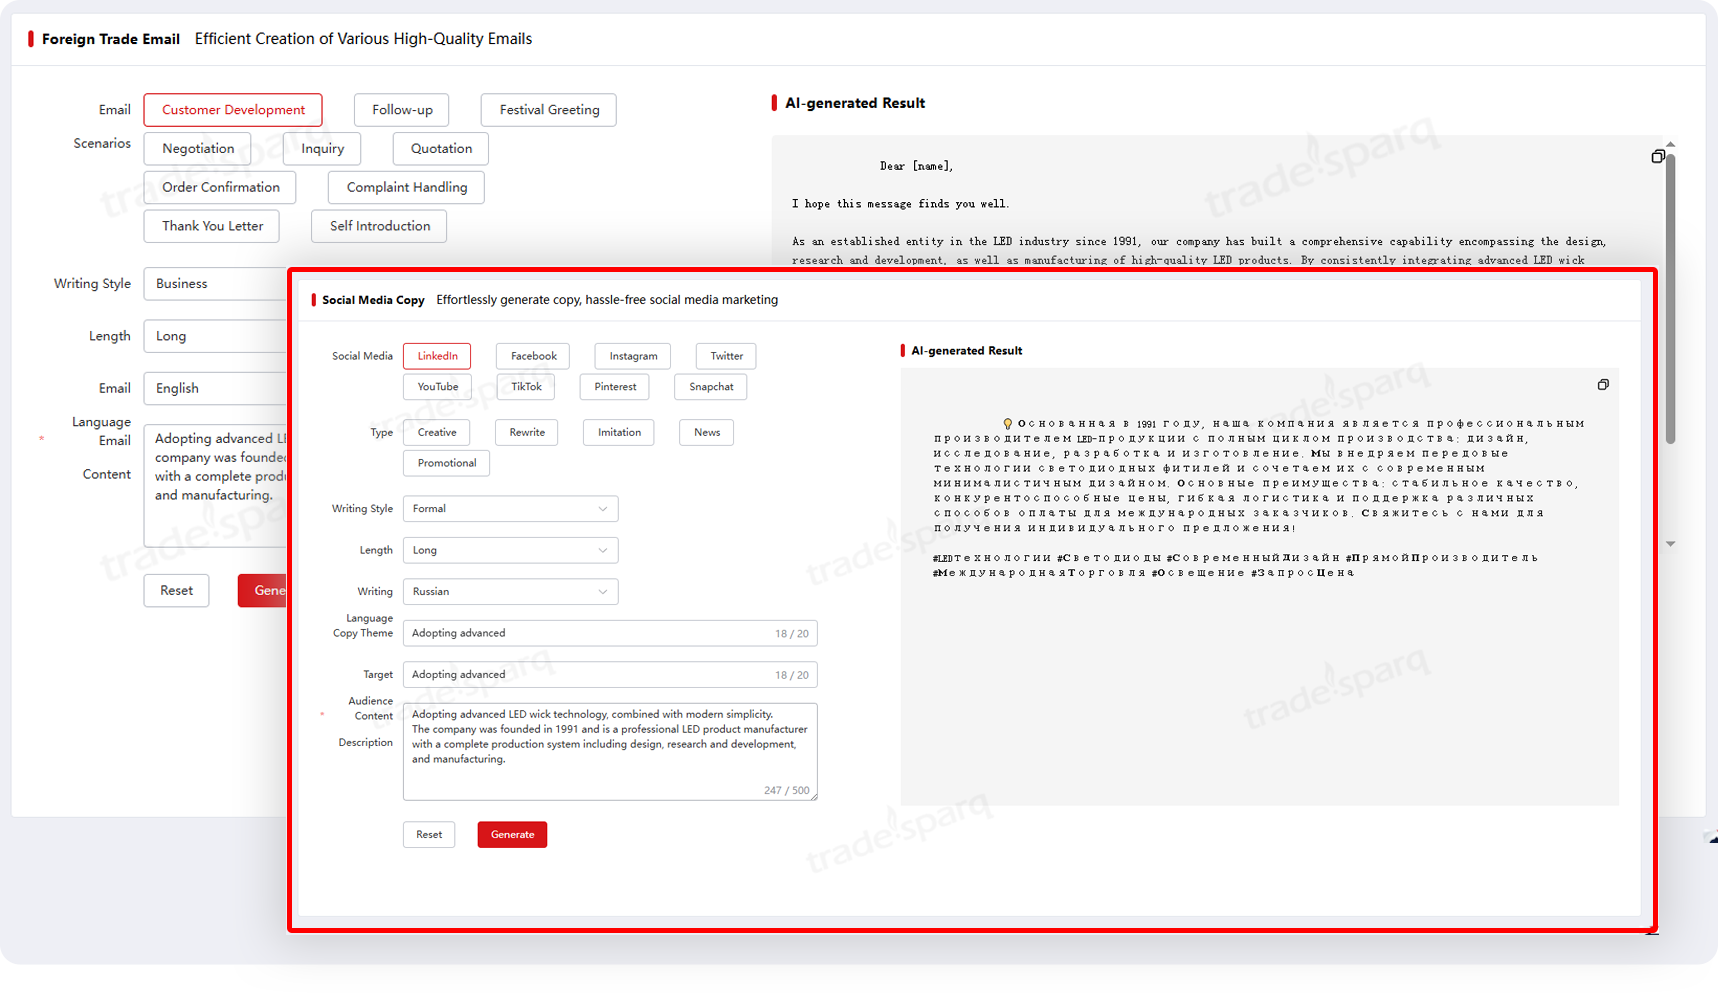Pick the TikTok platform option

pyautogui.click(x=526, y=387)
